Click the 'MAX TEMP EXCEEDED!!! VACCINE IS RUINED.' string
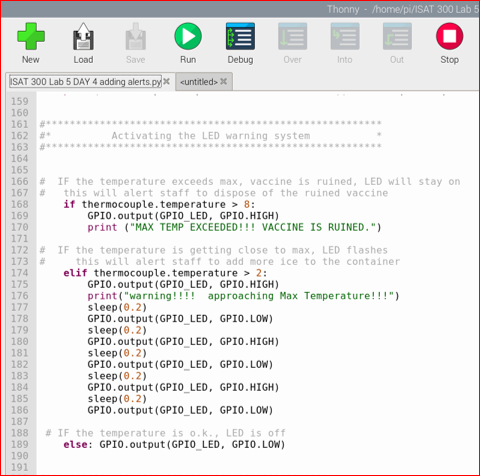480x476 pixels. point(252,227)
